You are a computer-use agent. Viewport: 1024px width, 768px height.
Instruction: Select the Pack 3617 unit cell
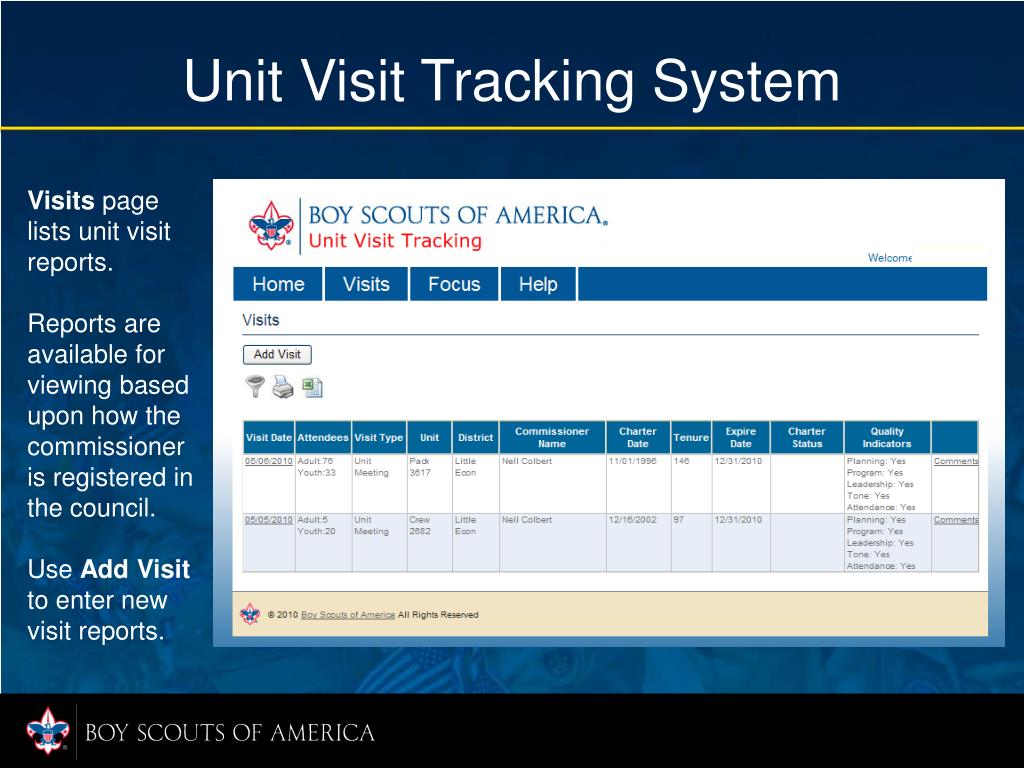429,483
